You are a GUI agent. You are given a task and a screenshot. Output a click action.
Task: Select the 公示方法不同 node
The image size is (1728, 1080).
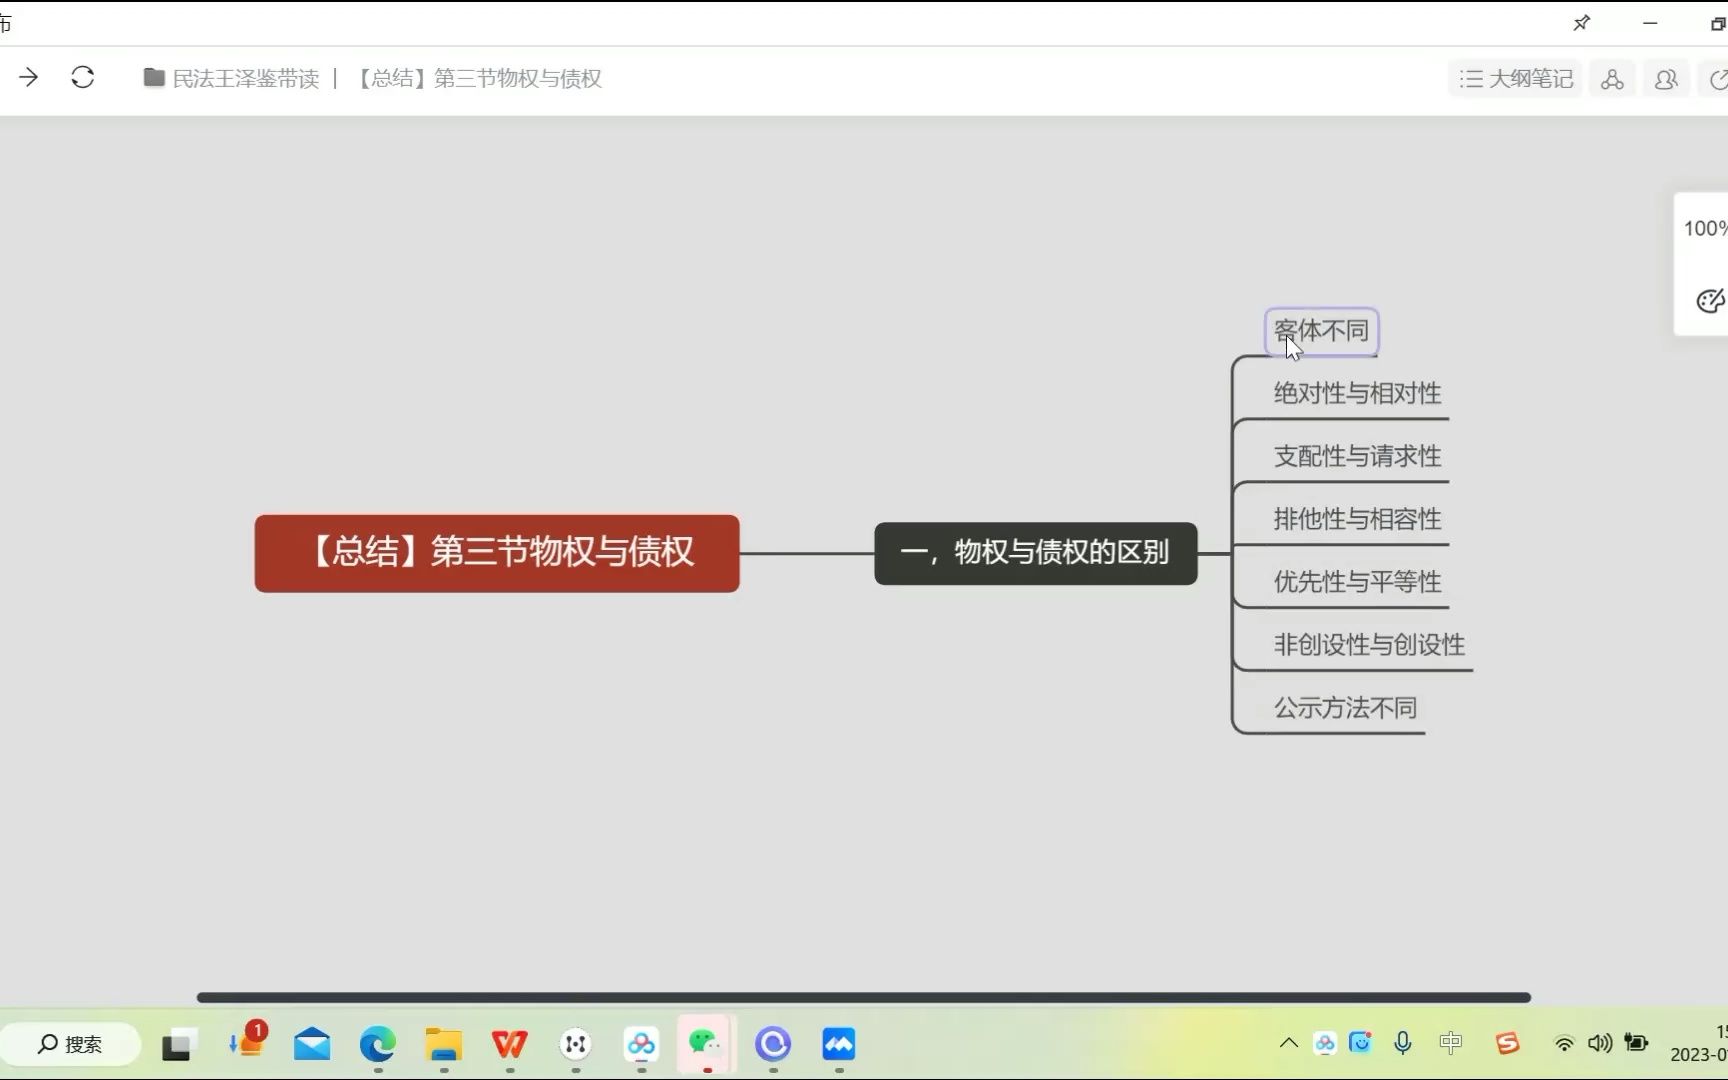click(x=1345, y=708)
